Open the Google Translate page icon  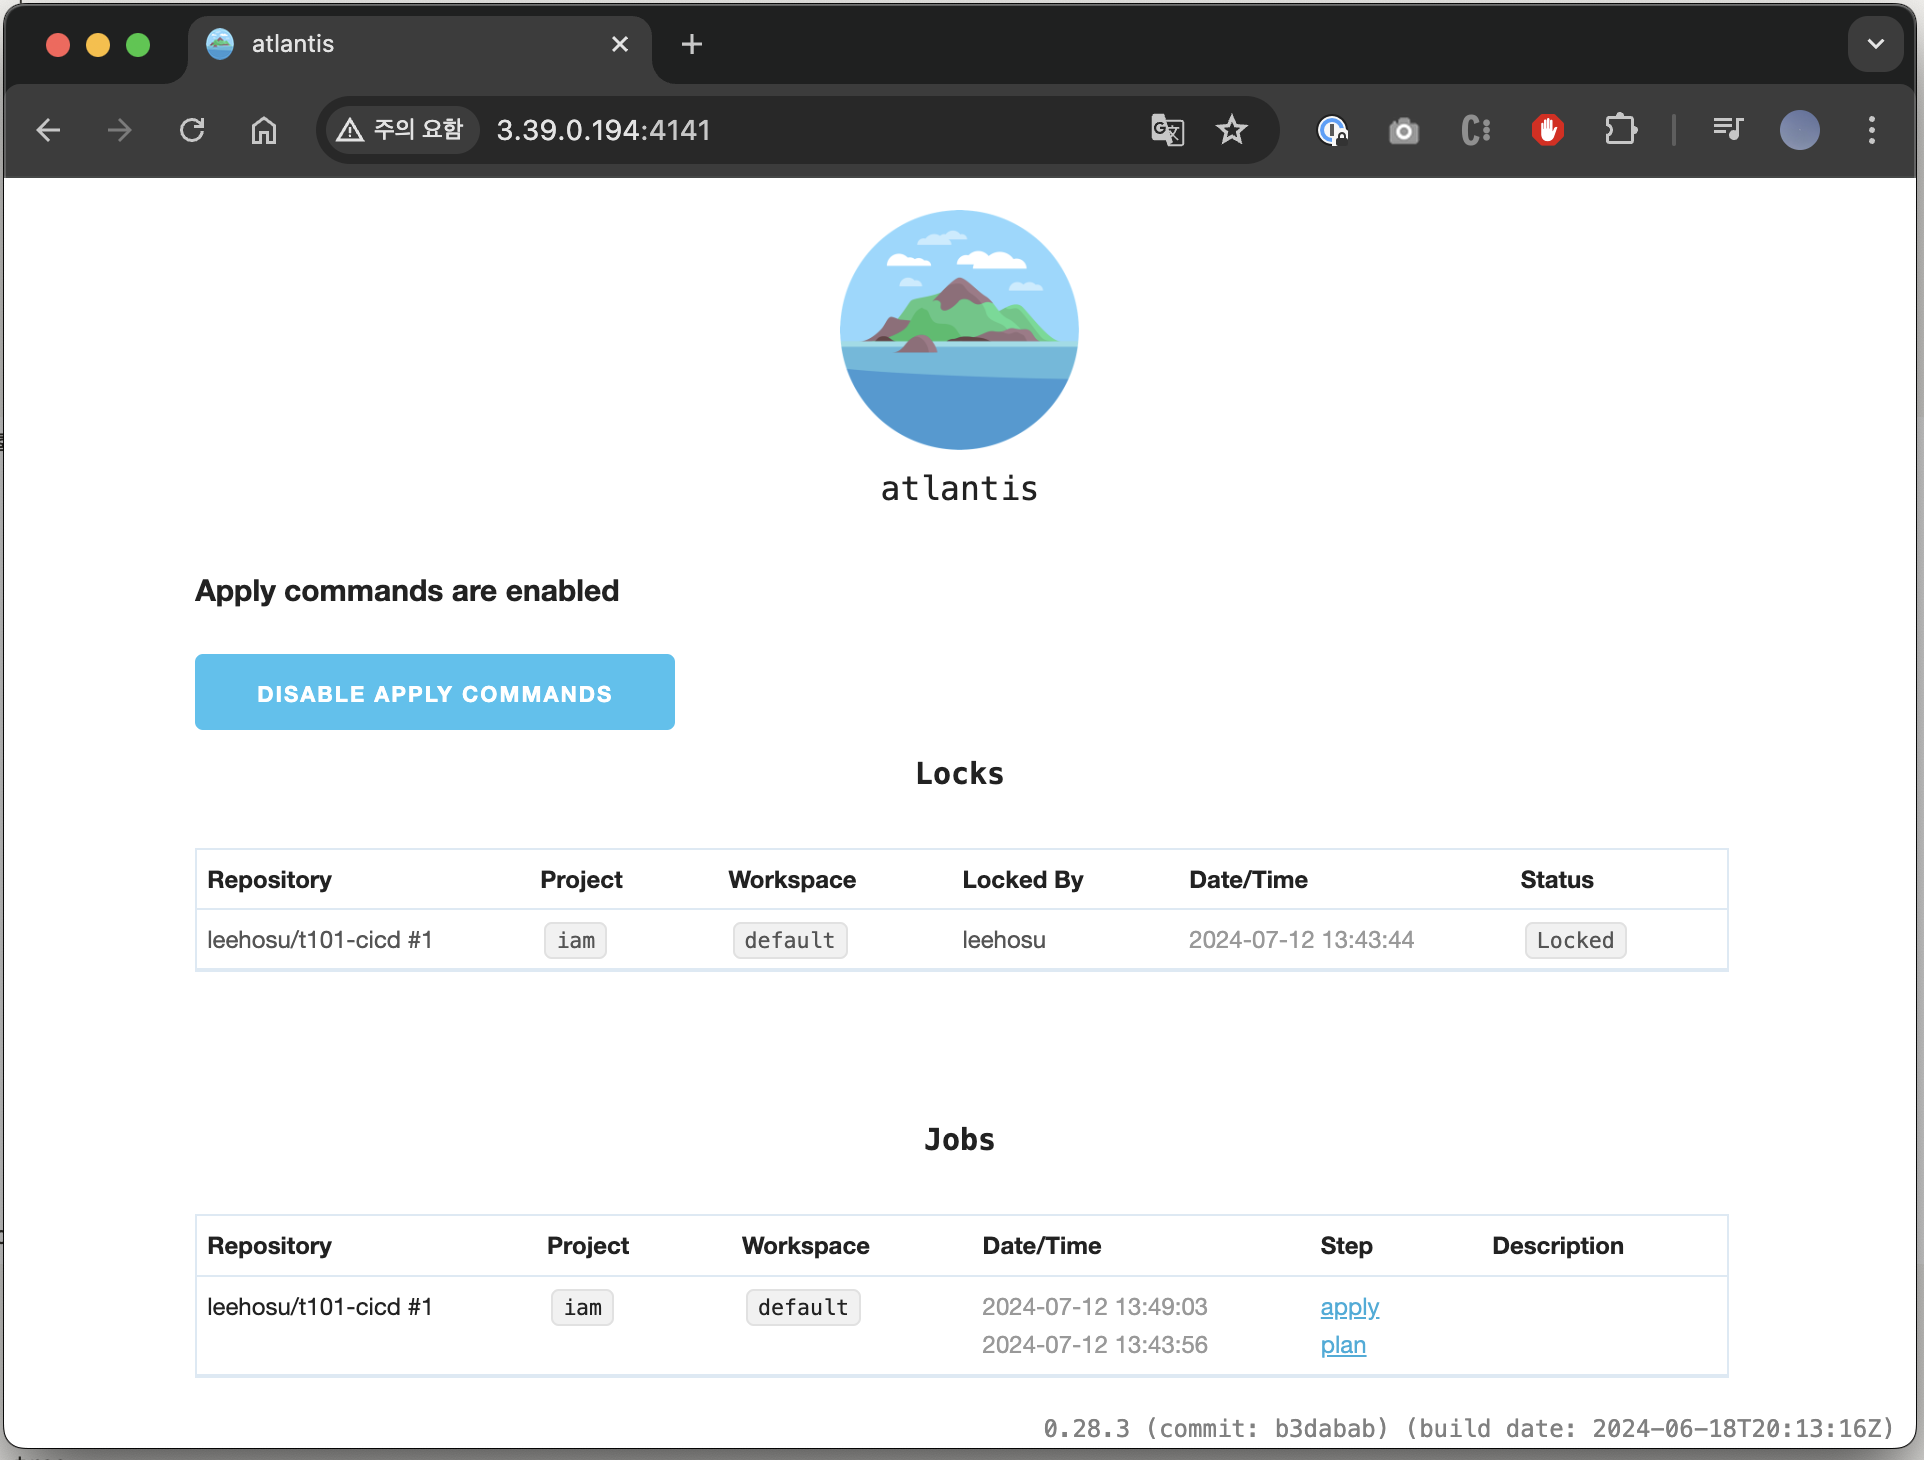click(1167, 130)
